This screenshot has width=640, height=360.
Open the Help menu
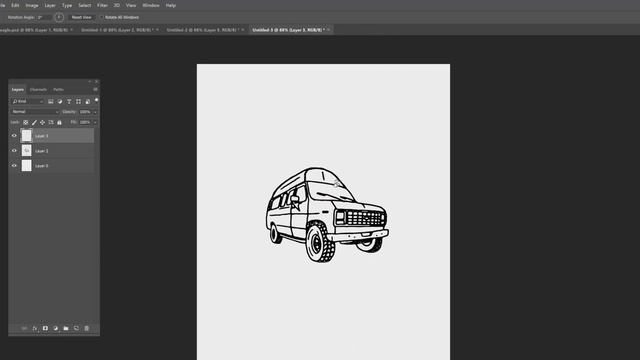coord(171,5)
